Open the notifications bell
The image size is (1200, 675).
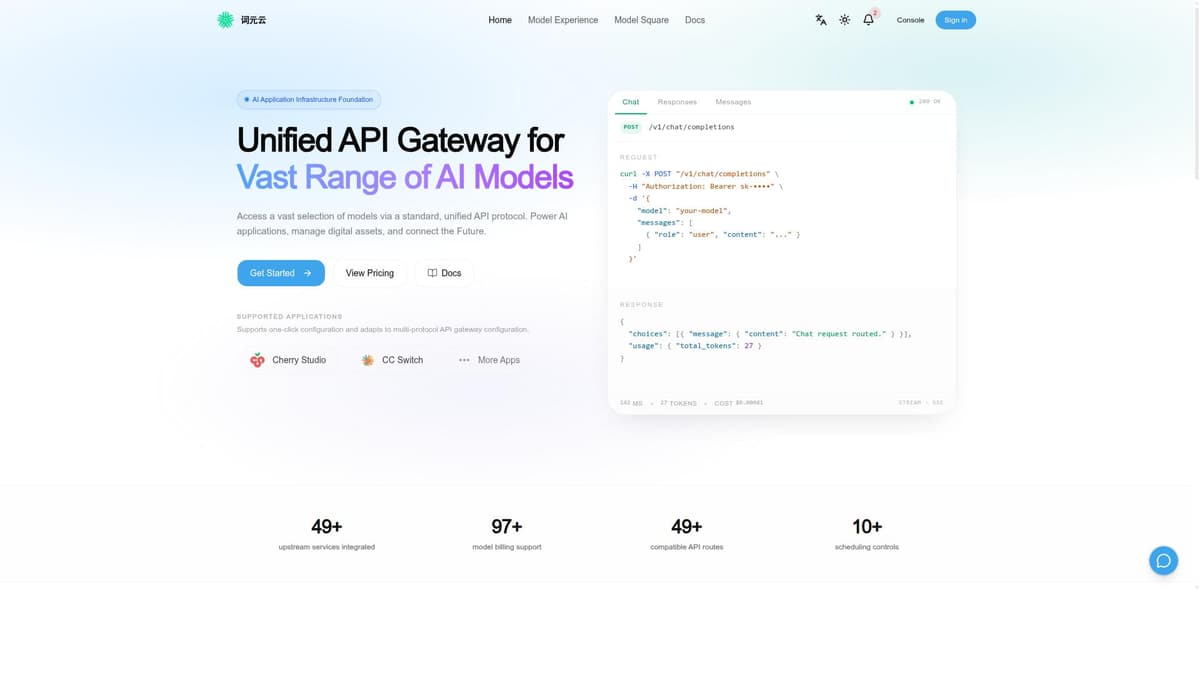868,20
